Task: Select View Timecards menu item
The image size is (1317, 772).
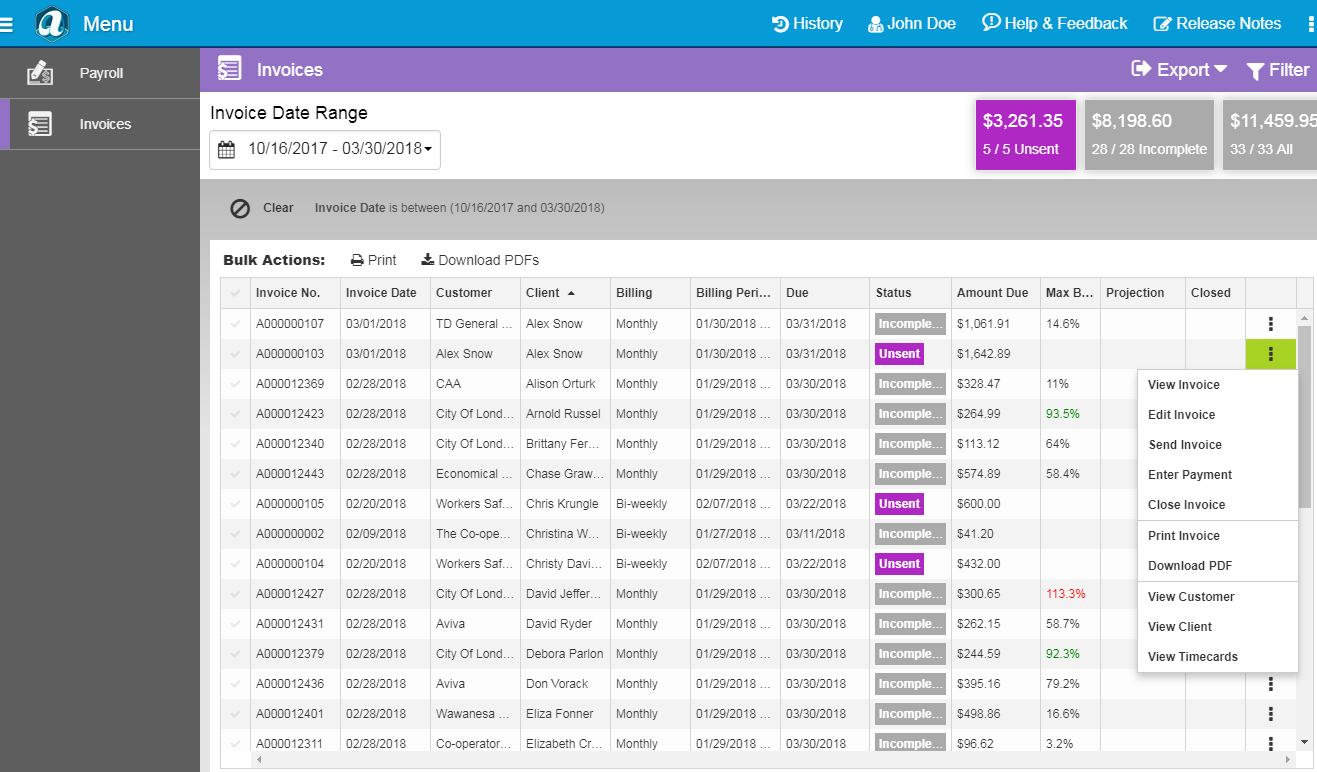Action: click(1217, 657)
